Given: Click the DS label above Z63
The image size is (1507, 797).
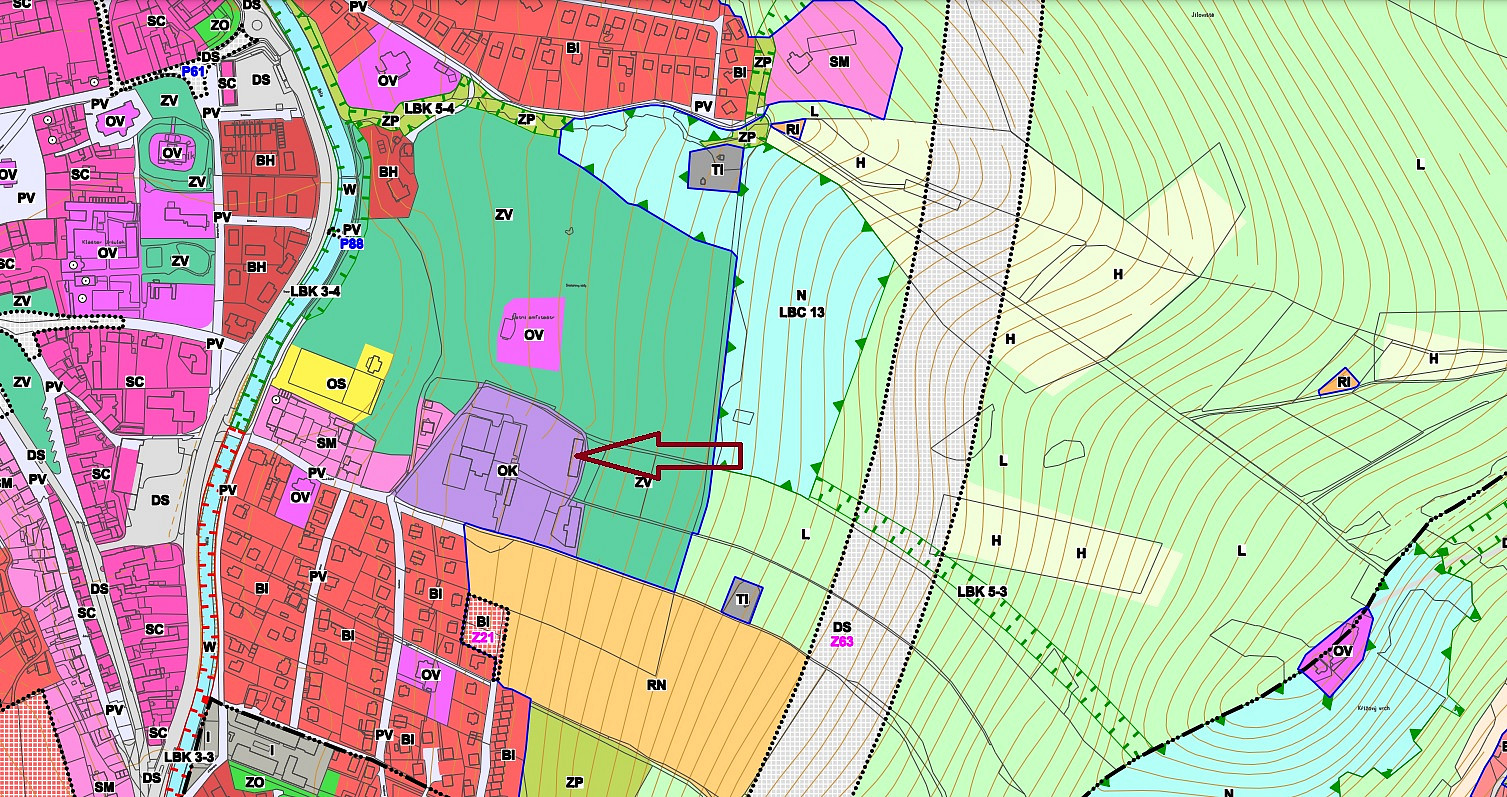Looking at the screenshot, I should point(841,627).
